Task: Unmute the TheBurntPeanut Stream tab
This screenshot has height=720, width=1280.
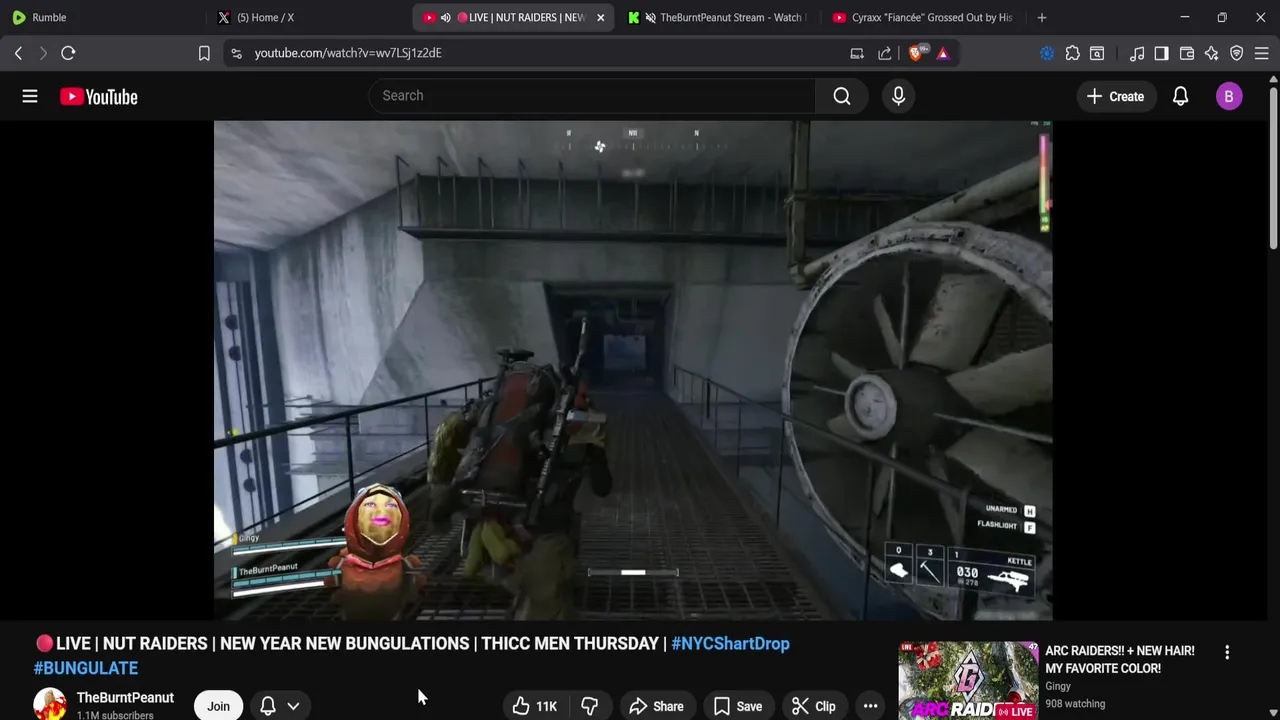Action: click(x=650, y=17)
